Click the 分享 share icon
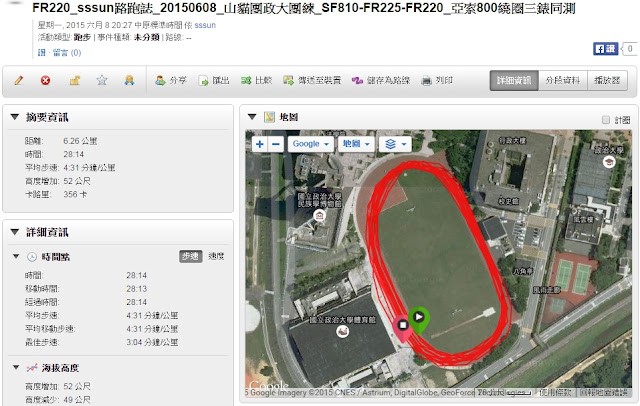 [160, 80]
